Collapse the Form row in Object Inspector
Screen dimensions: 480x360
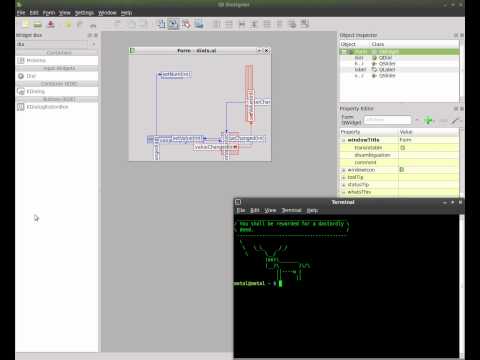345,52
